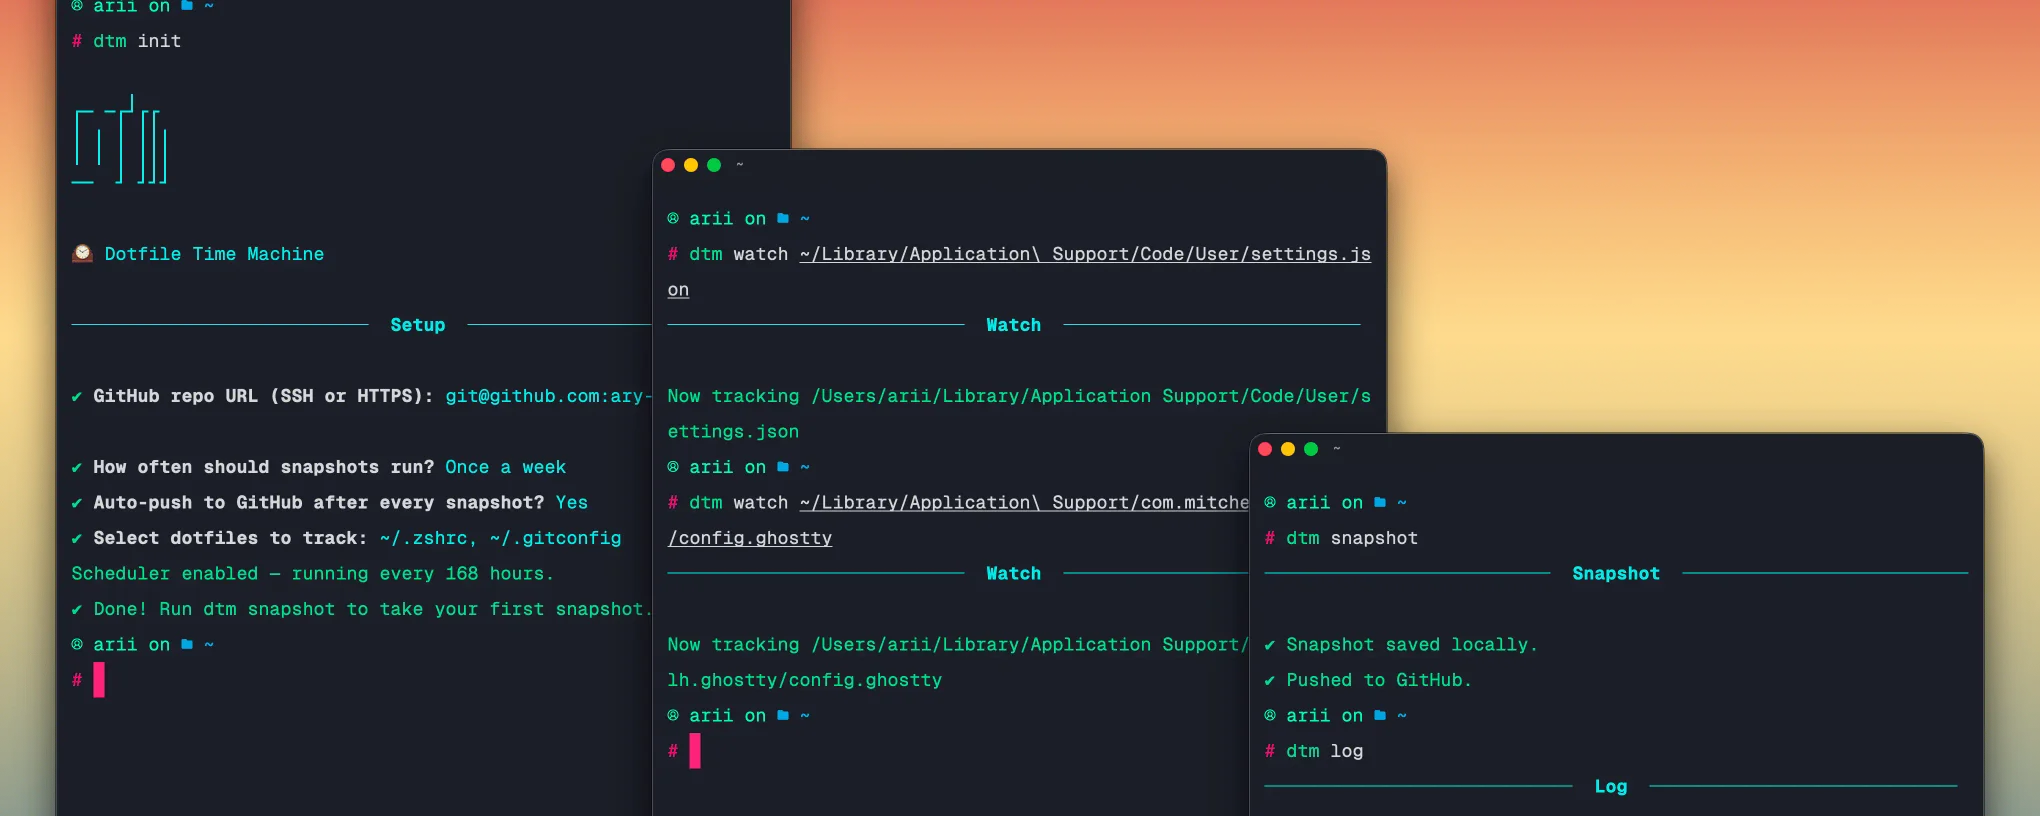
Task: Click the blue folder icon above the 'dtm snapshot' command
Action: coord(1380,502)
